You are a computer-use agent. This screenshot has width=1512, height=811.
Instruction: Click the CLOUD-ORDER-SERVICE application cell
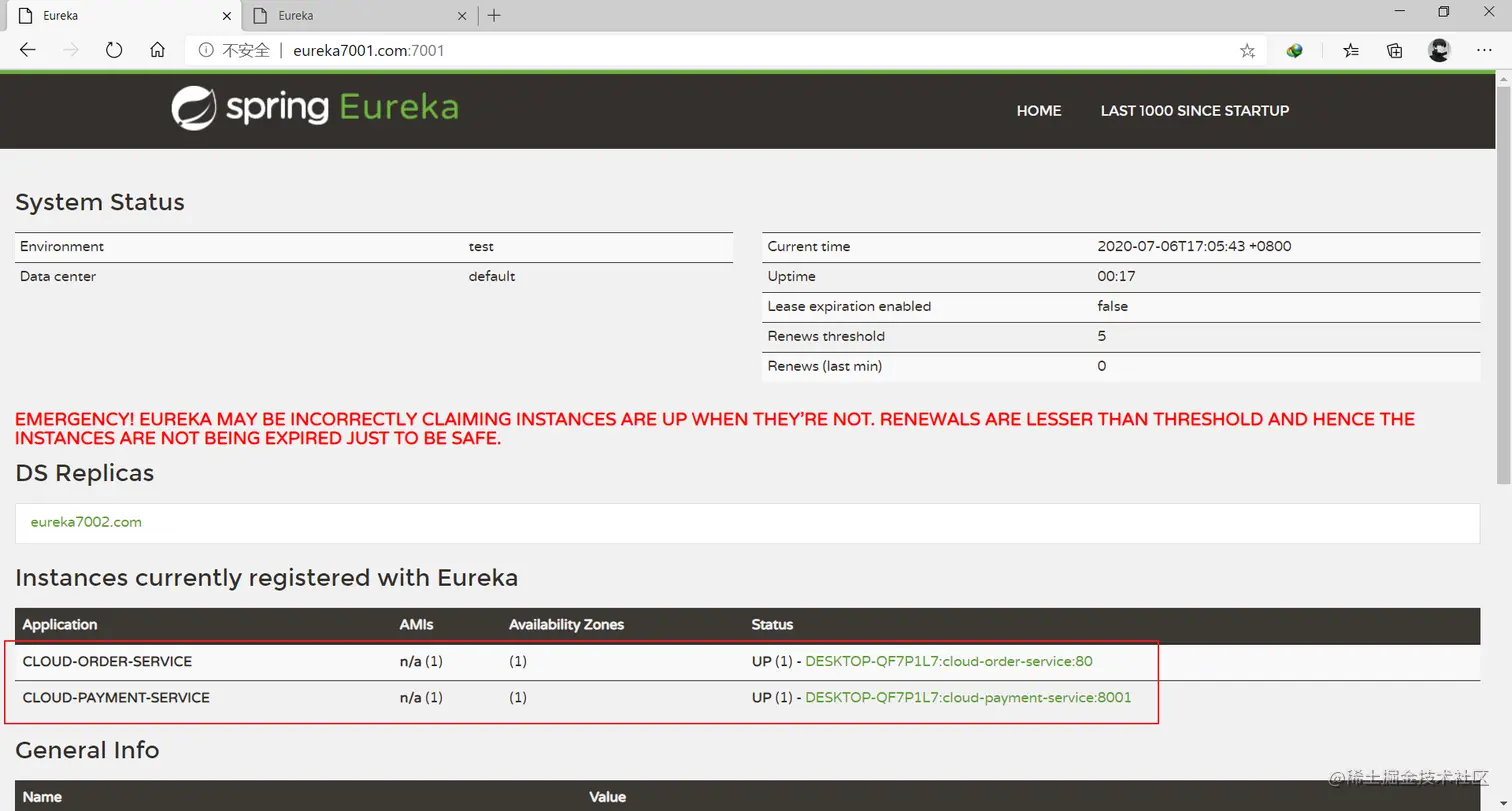click(x=107, y=661)
